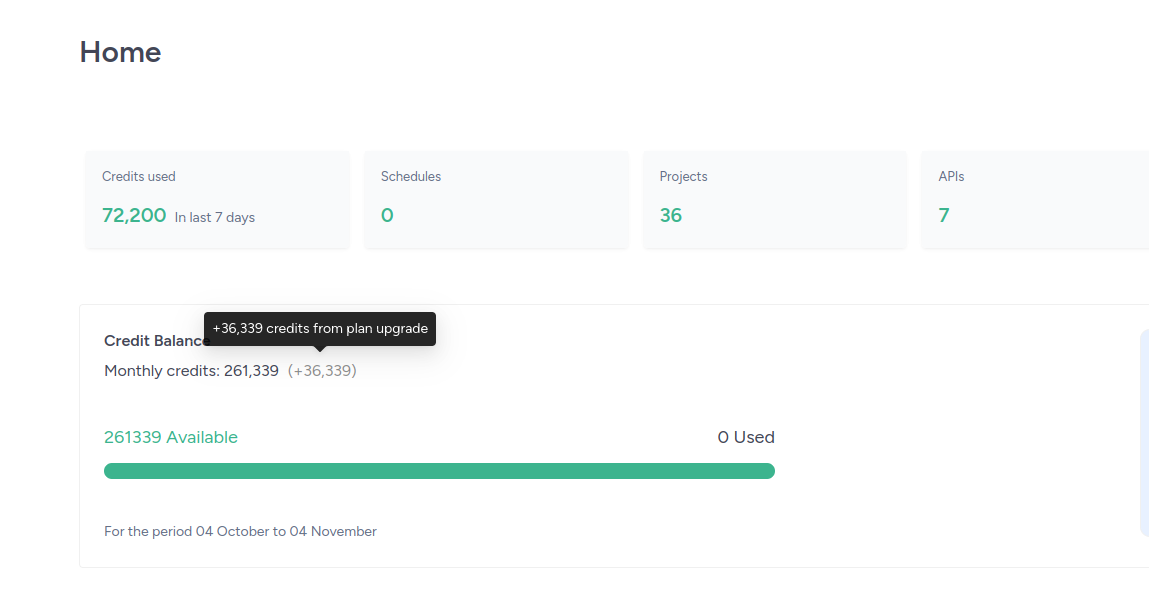This screenshot has height=600, width=1149.
Task: Open the Schedules stat card
Action: 496,199
